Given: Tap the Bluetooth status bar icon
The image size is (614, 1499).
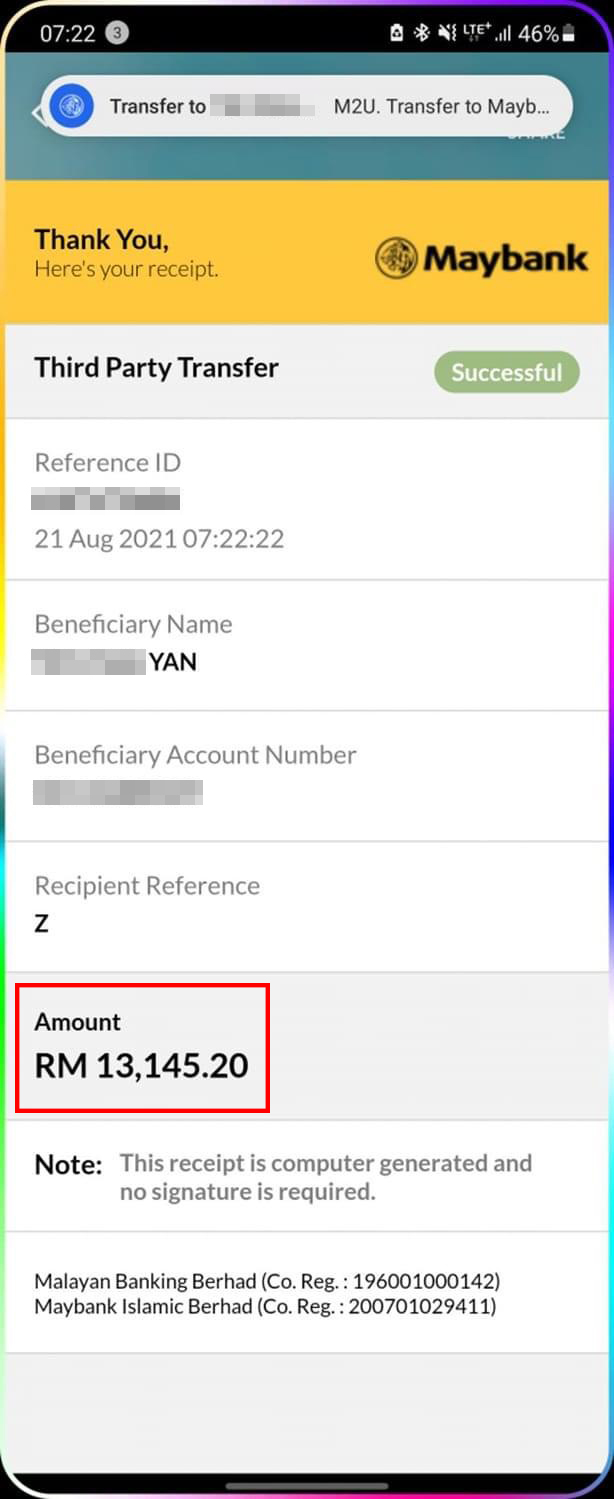Looking at the screenshot, I should [422, 33].
